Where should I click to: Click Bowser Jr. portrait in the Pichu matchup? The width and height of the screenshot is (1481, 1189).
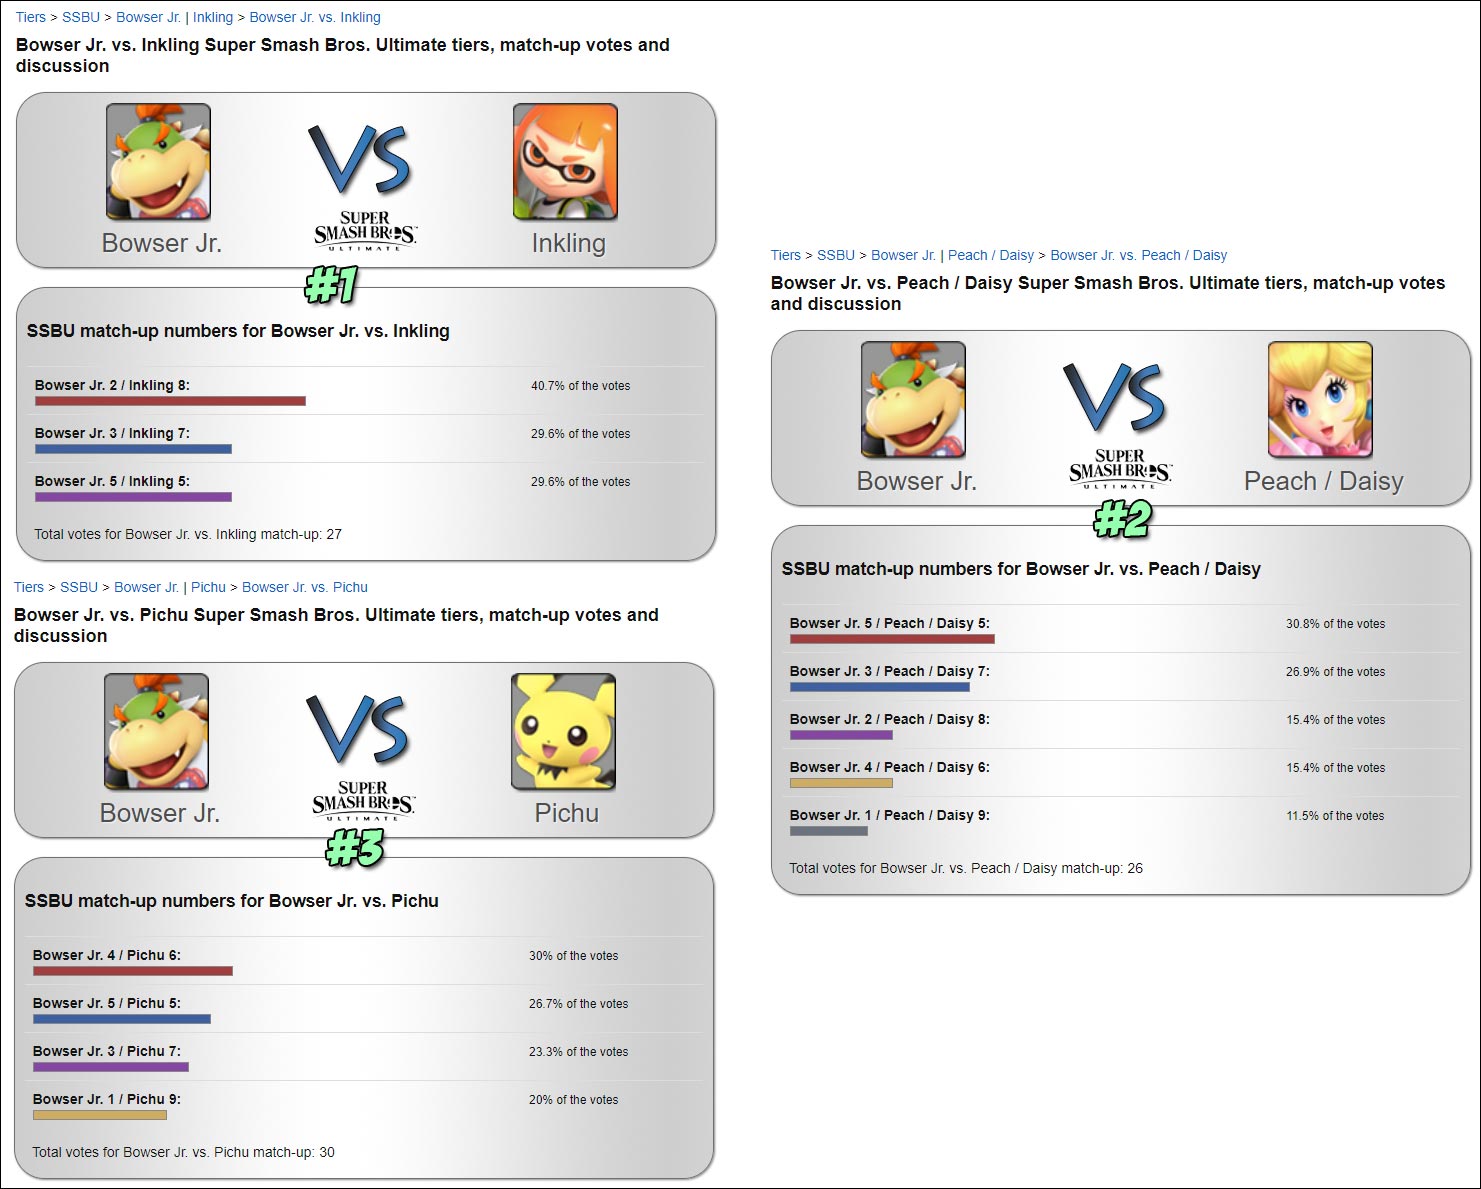[156, 731]
